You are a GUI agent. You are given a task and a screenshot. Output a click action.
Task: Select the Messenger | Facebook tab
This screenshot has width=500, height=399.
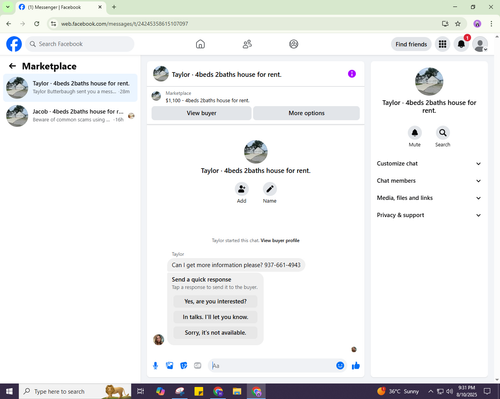[60, 7]
